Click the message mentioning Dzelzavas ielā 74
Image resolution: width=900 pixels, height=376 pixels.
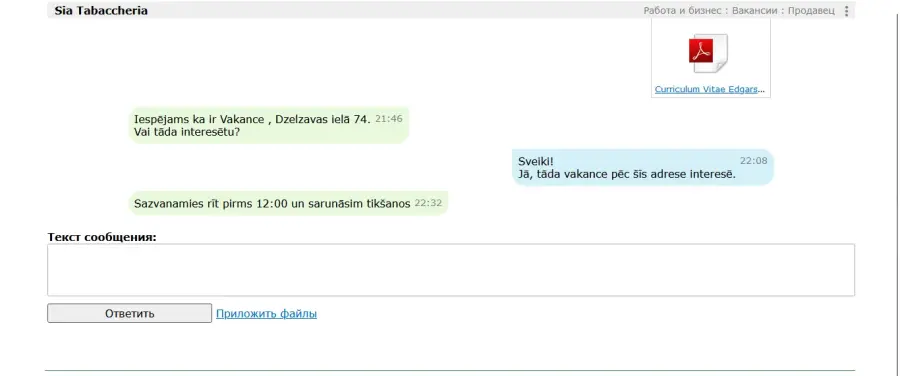pos(269,125)
